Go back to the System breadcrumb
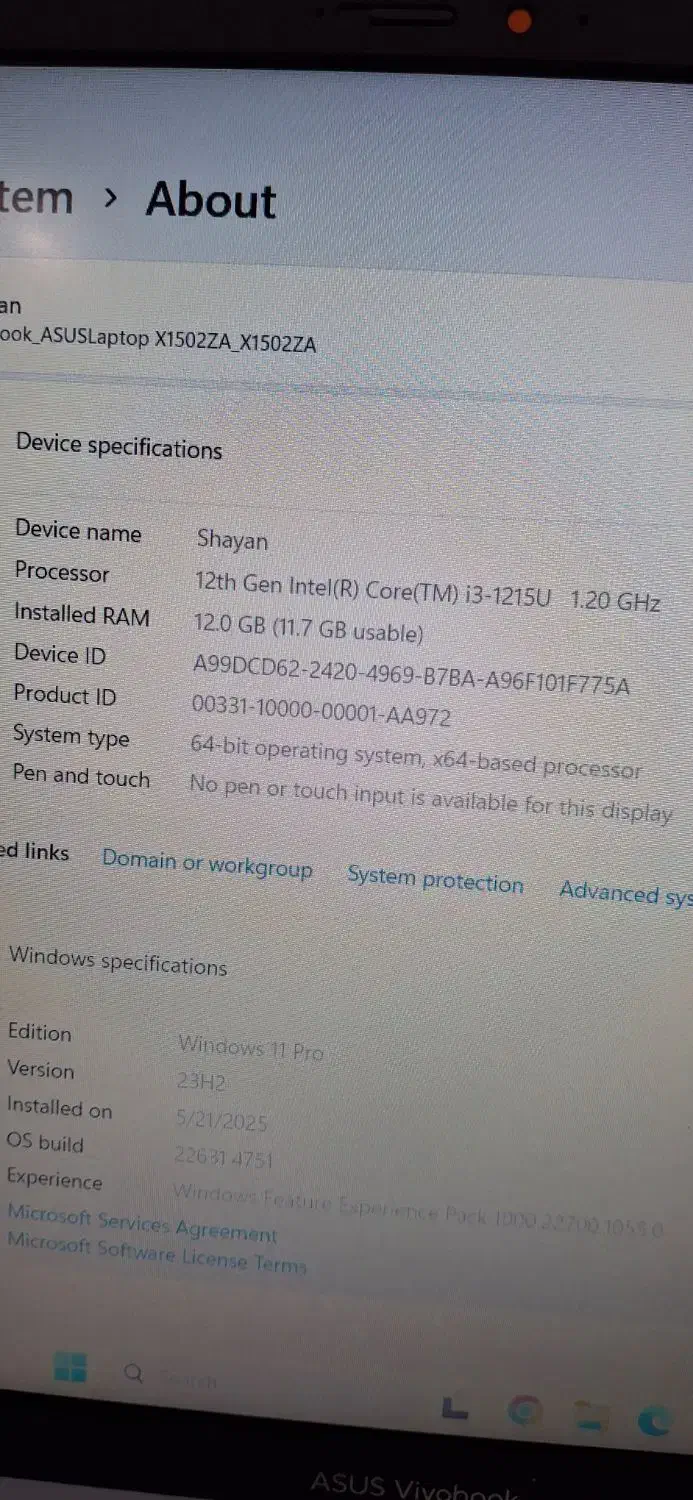693x1500 pixels. pyautogui.click(x=36, y=197)
